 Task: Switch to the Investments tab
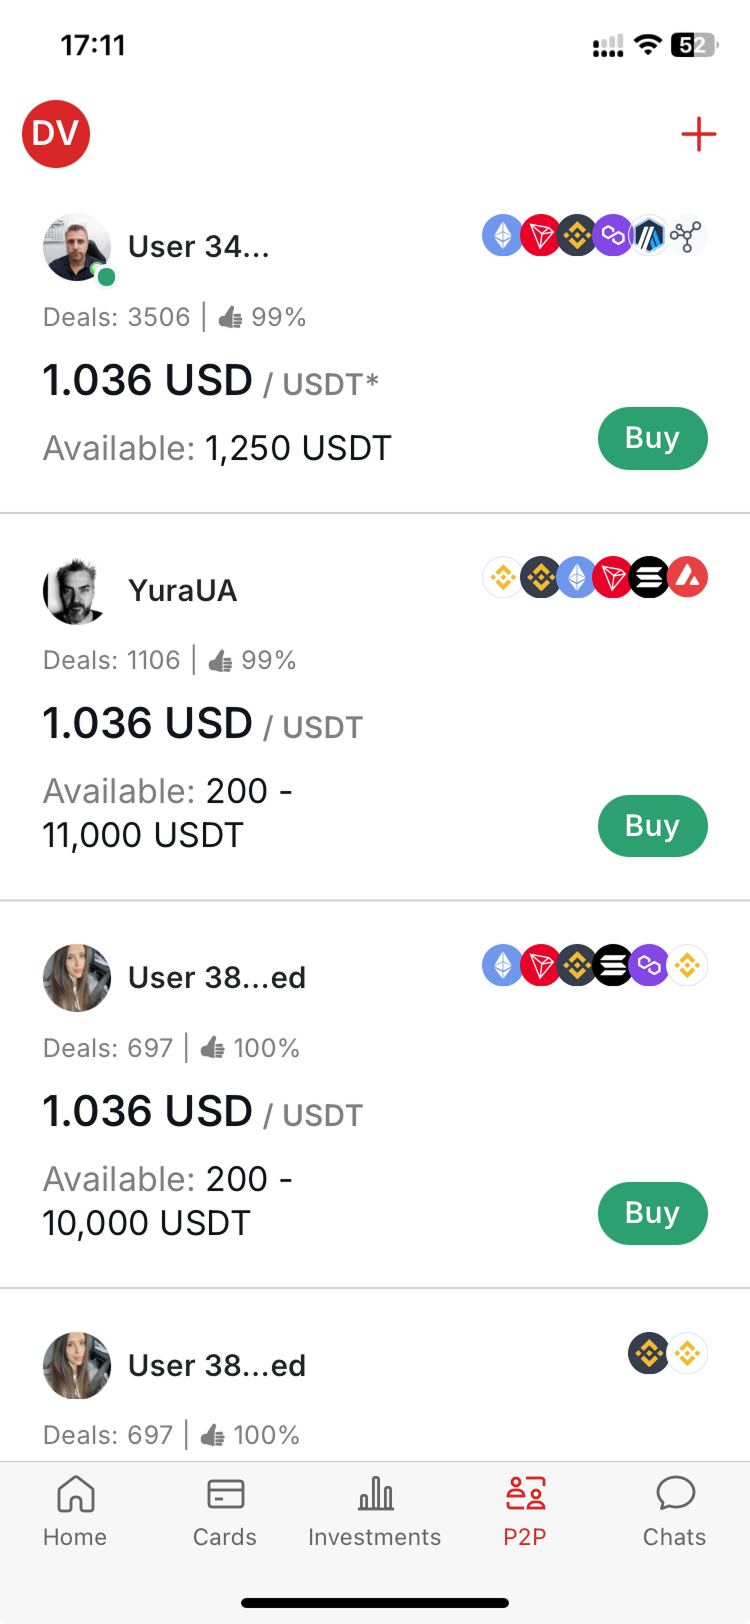coord(375,1511)
